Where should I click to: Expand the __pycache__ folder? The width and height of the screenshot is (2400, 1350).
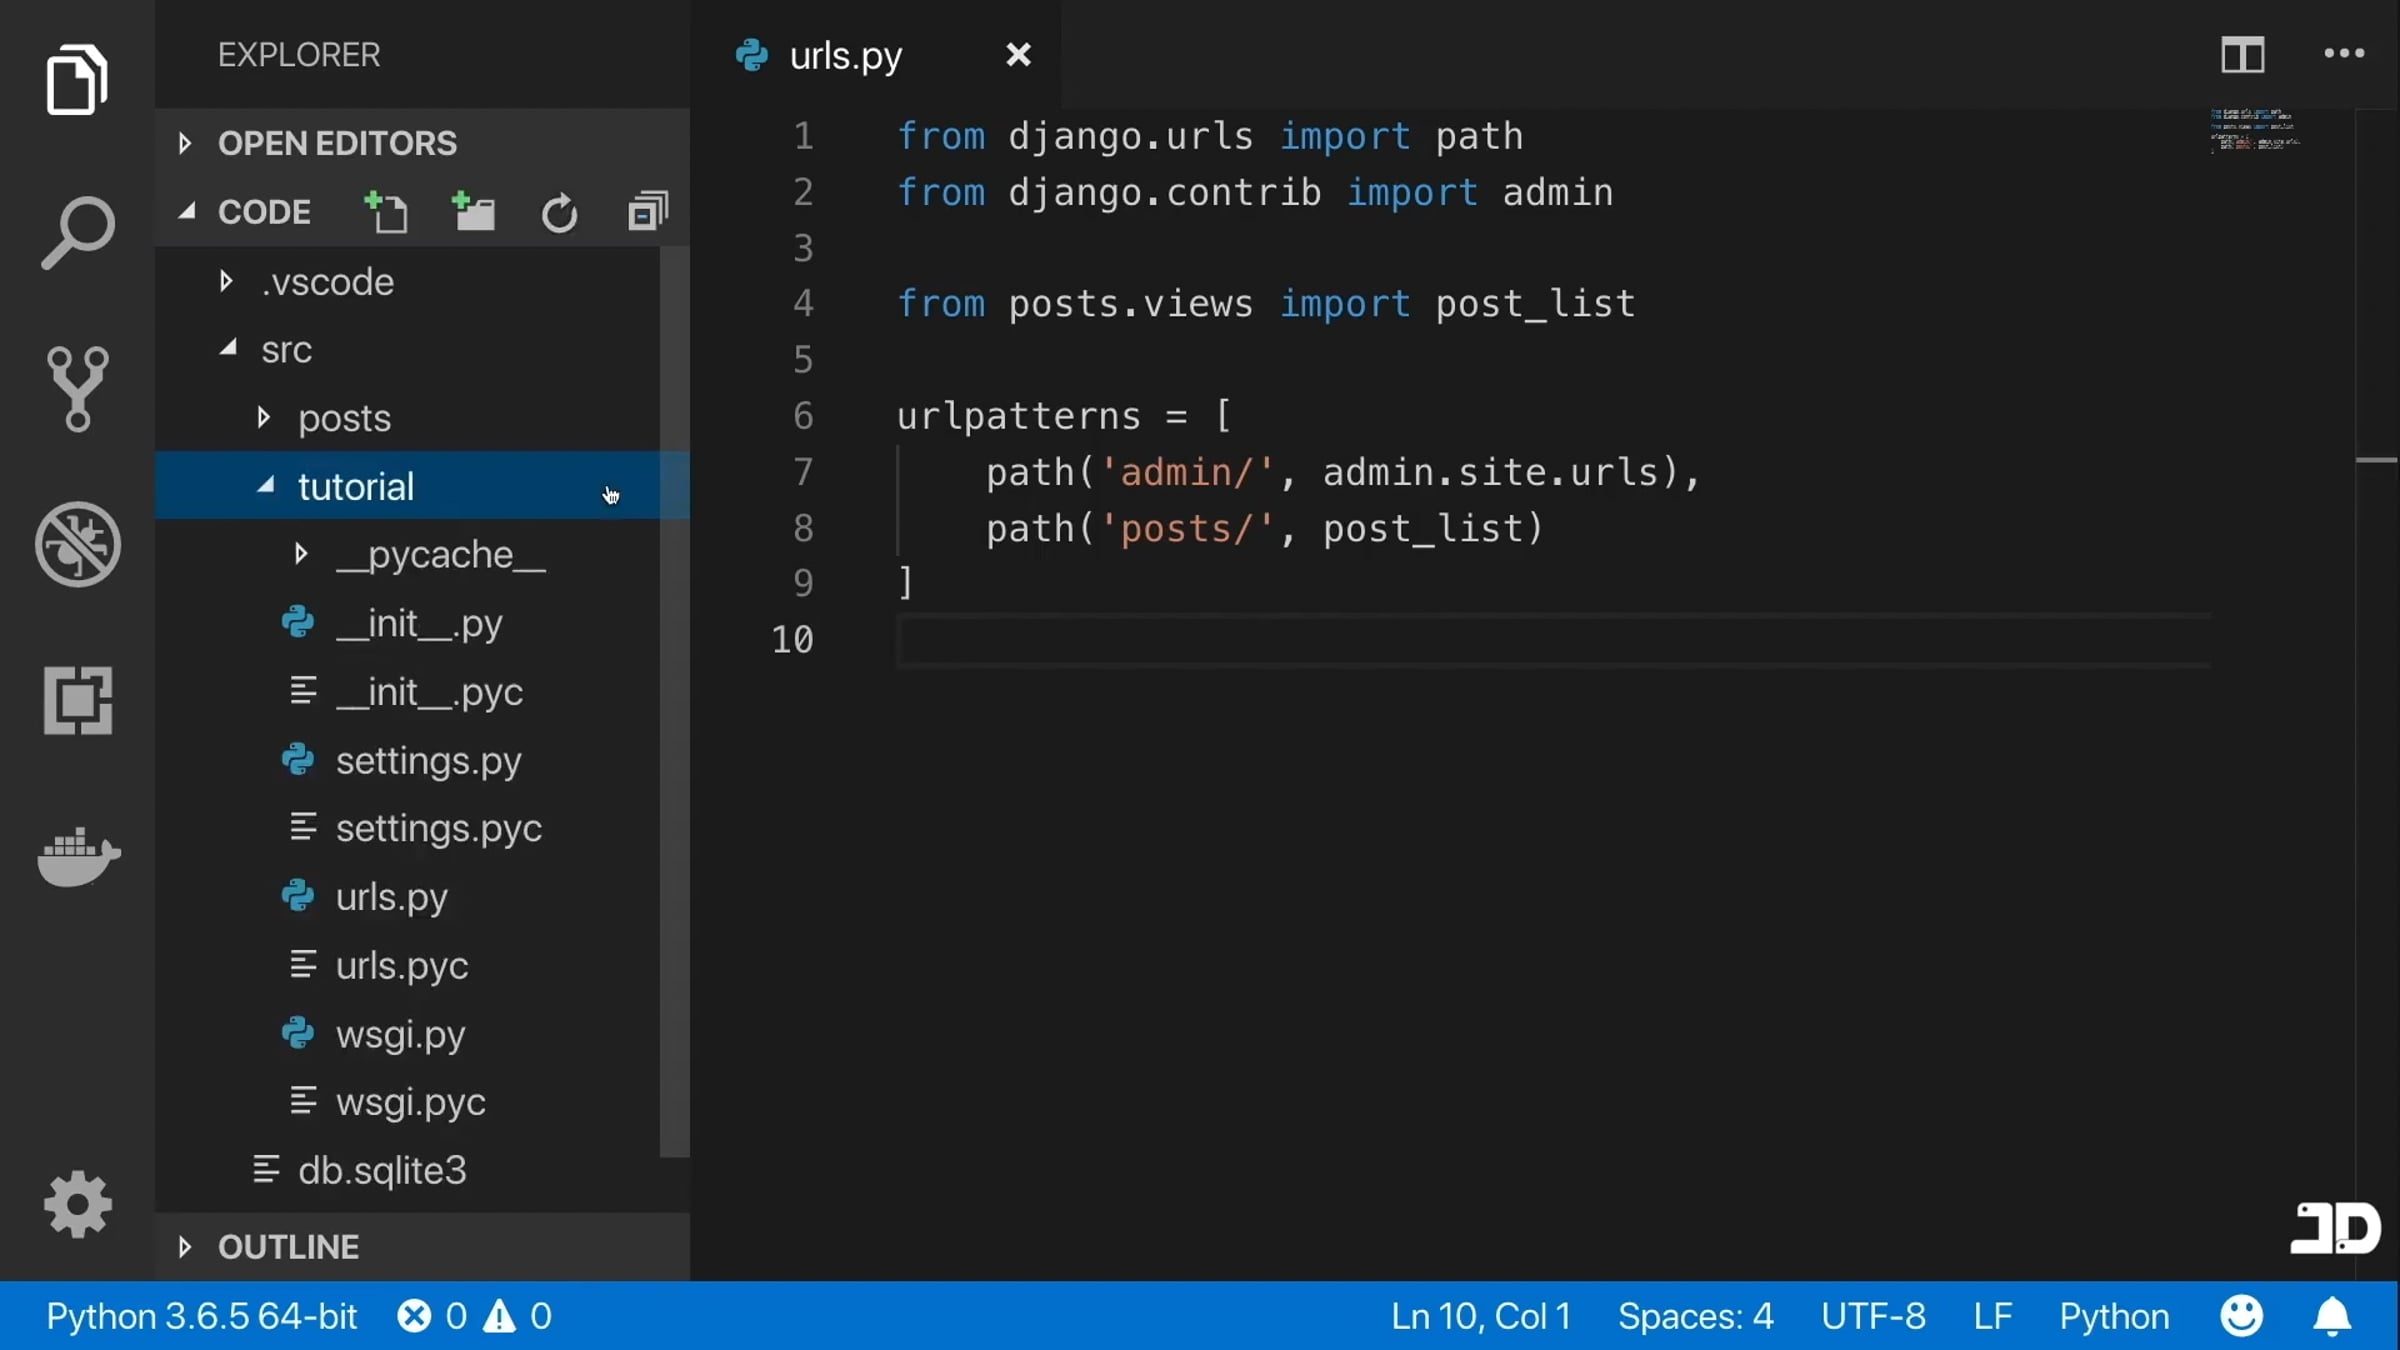[440, 554]
